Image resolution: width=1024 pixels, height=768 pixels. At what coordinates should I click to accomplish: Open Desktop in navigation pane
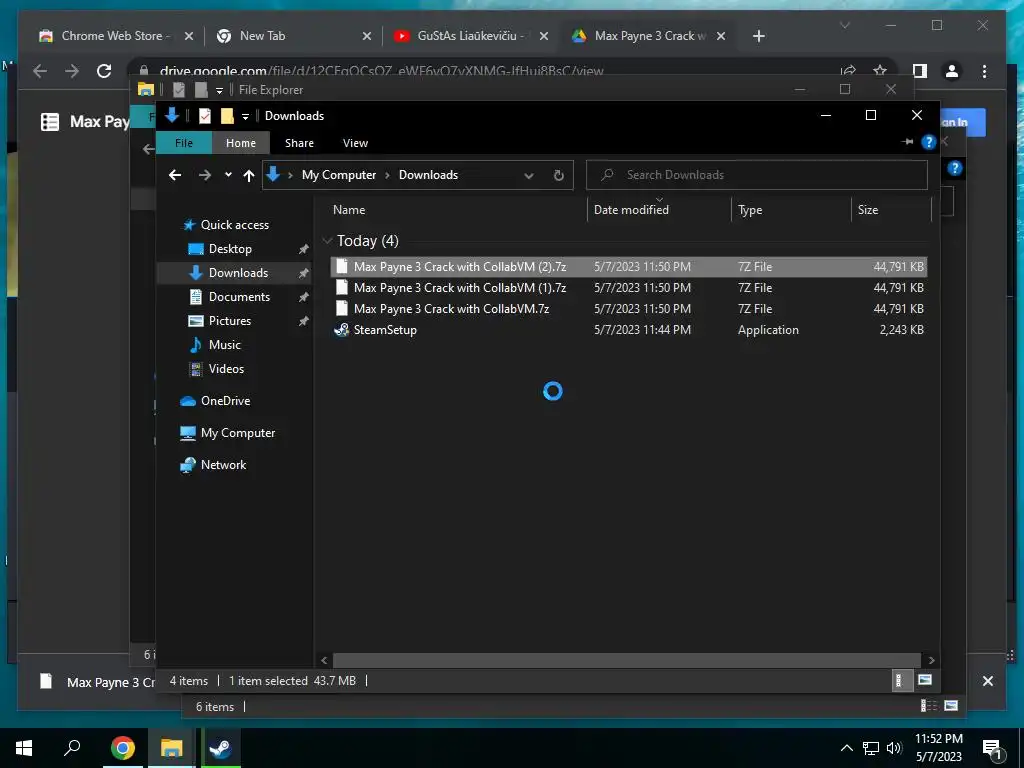click(x=230, y=249)
